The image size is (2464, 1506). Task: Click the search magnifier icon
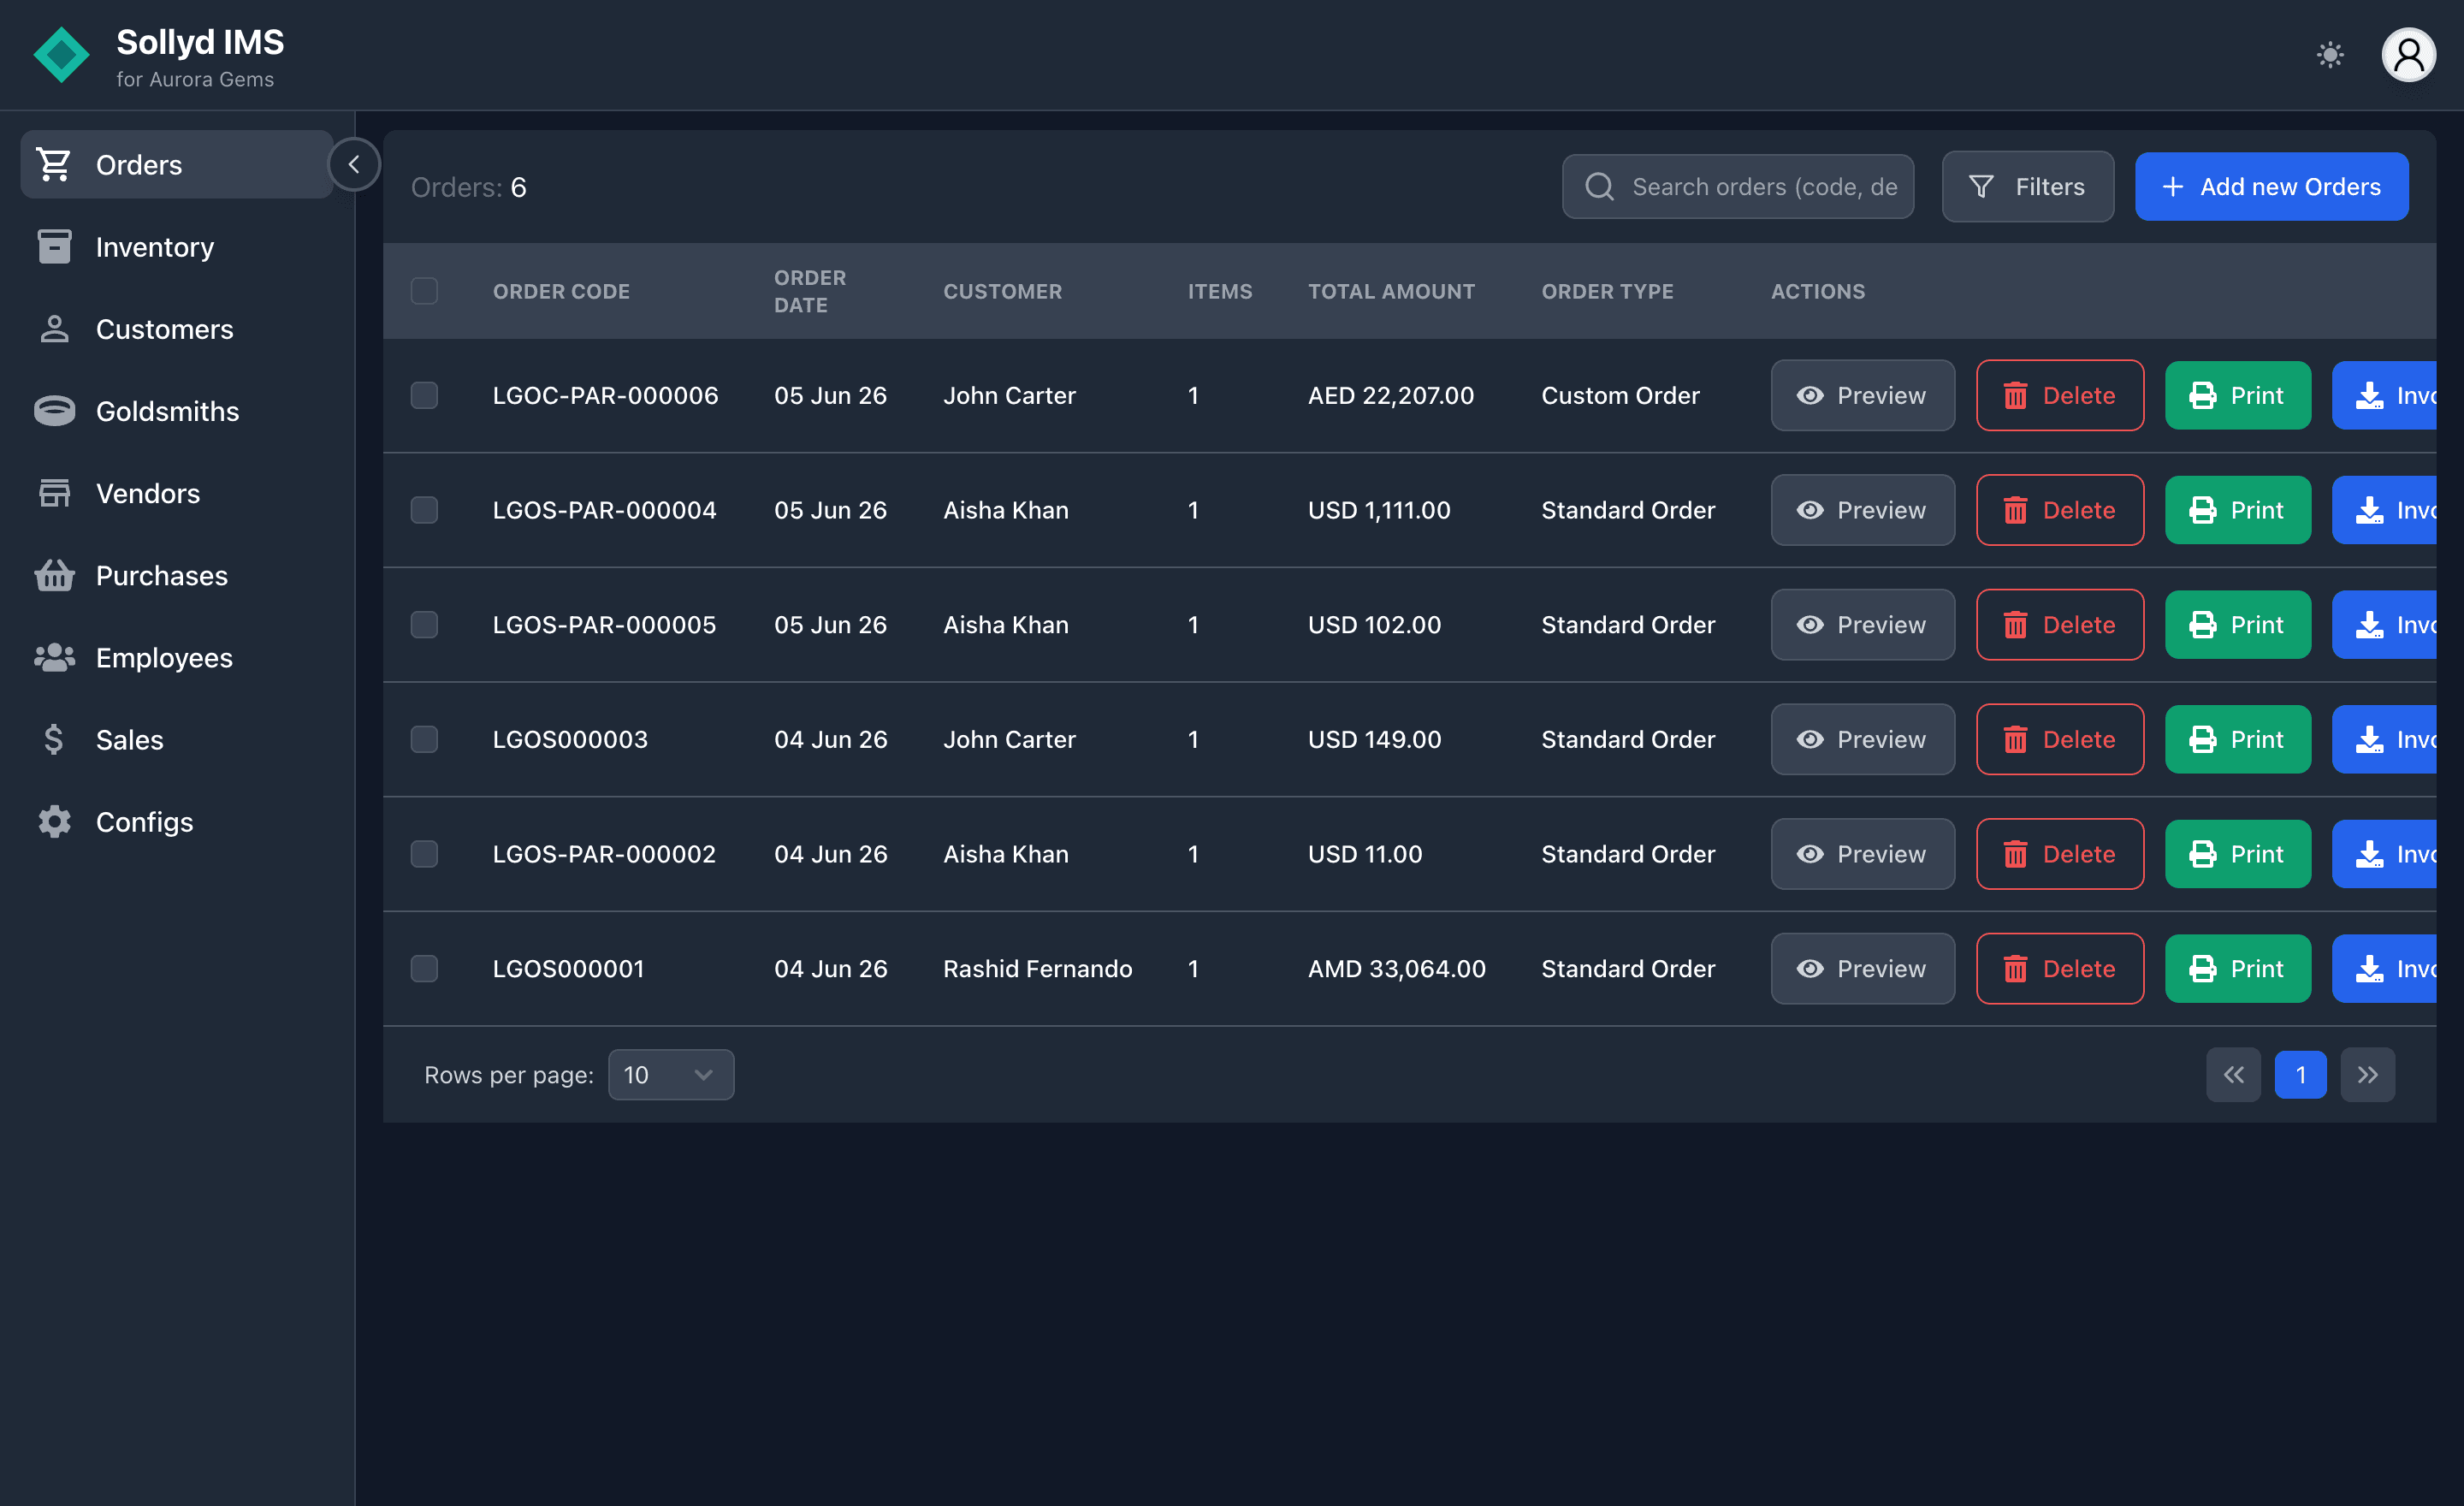point(1599,187)
